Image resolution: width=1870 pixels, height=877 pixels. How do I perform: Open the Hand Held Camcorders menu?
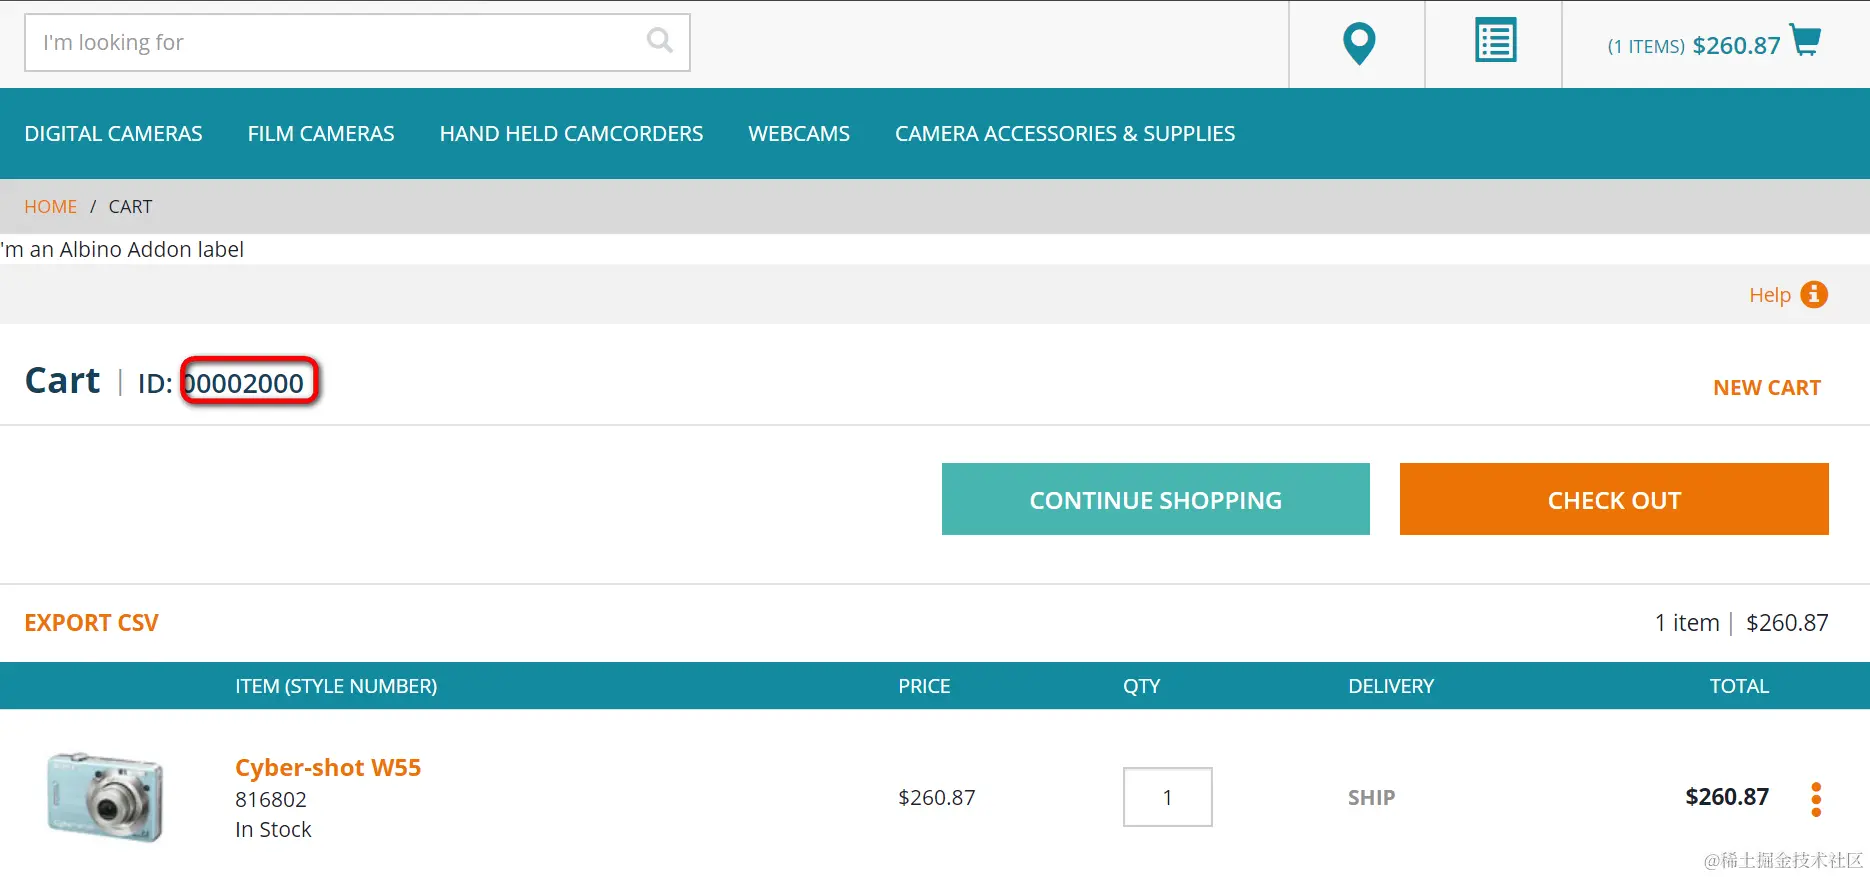click(571, 134)
